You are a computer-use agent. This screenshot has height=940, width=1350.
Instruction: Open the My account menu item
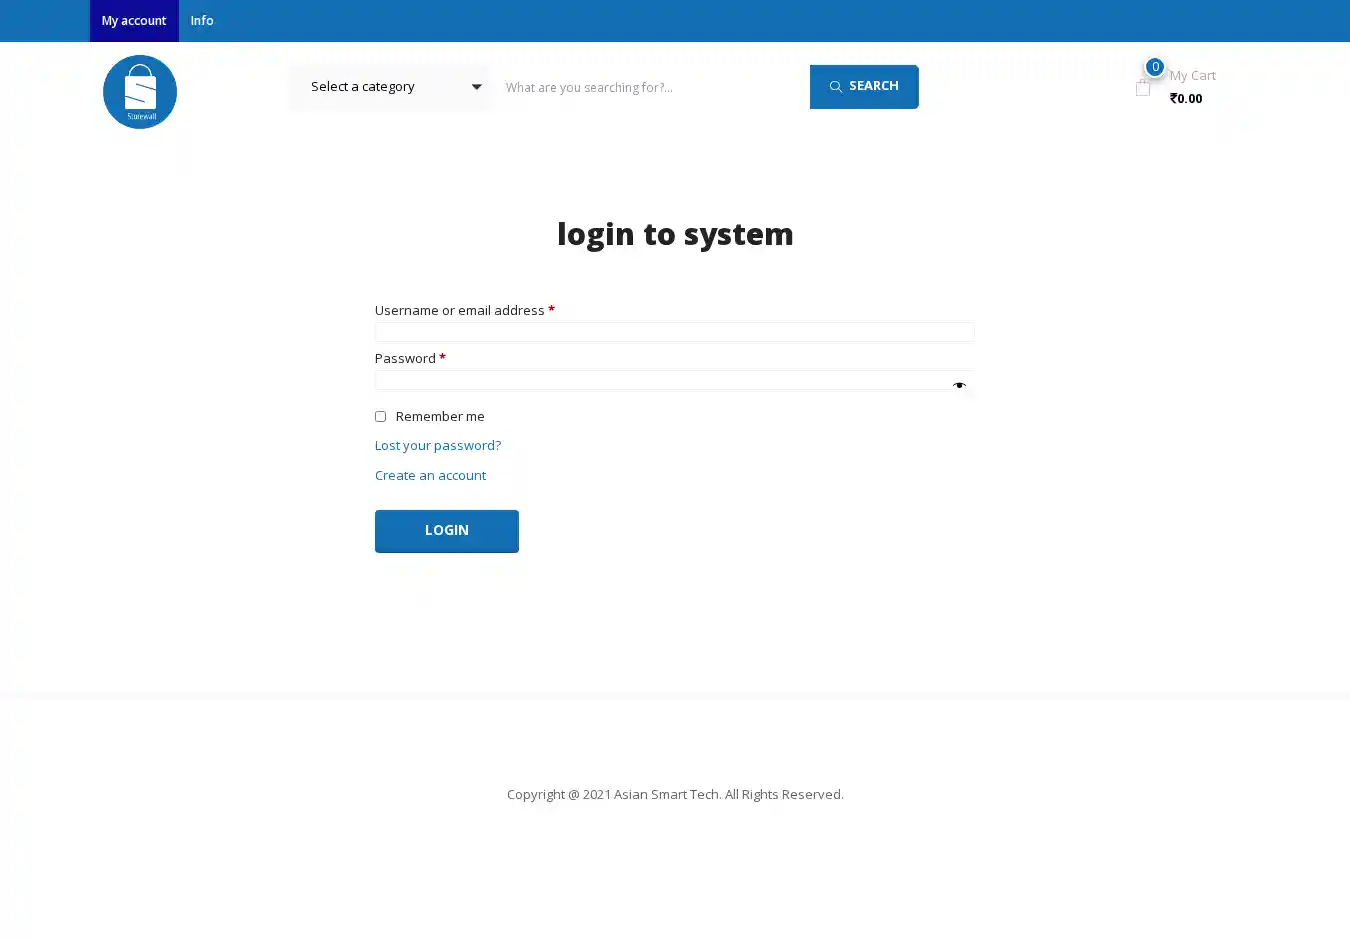134,21
